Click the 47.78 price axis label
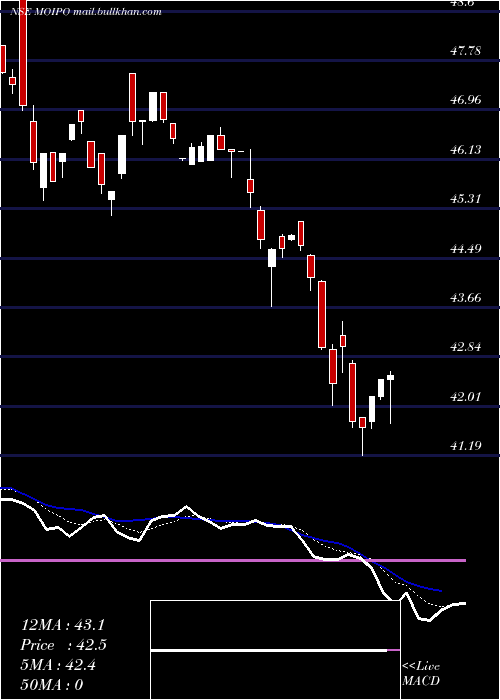This screenshot has height=700, width=500. pos(465,51)
